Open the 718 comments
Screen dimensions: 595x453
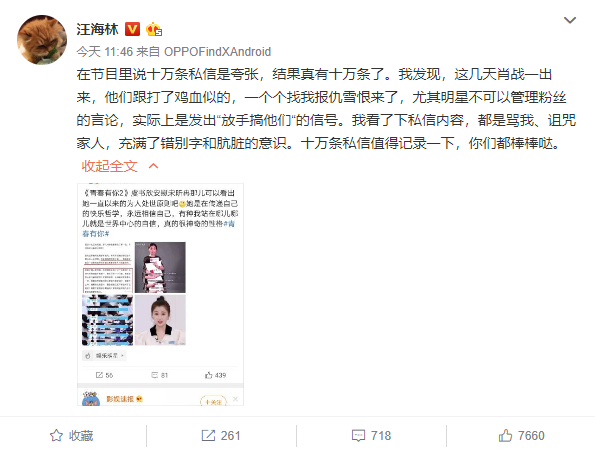pos(381,436)
